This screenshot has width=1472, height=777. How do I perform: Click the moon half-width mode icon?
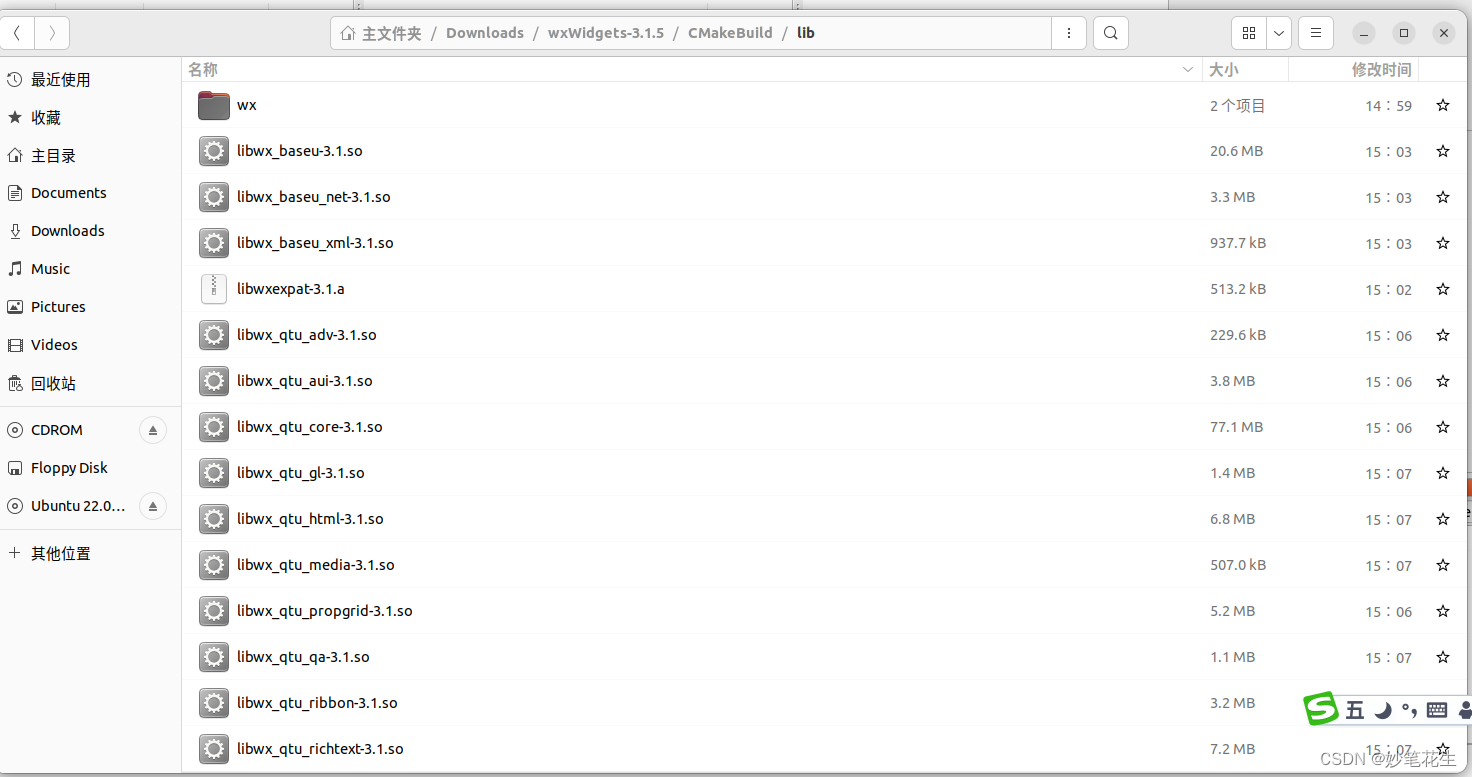point(1383,709)
